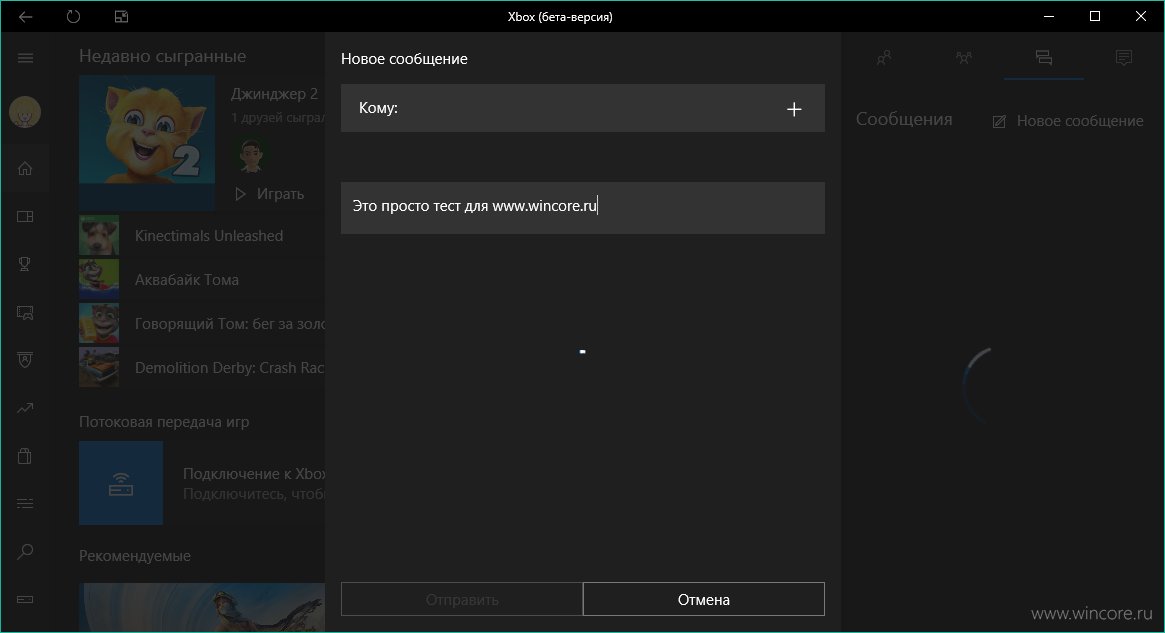Maximize the Xbox window
Image resolution: width=1165 pixels, height=633 pixels.
(1094, 16)
